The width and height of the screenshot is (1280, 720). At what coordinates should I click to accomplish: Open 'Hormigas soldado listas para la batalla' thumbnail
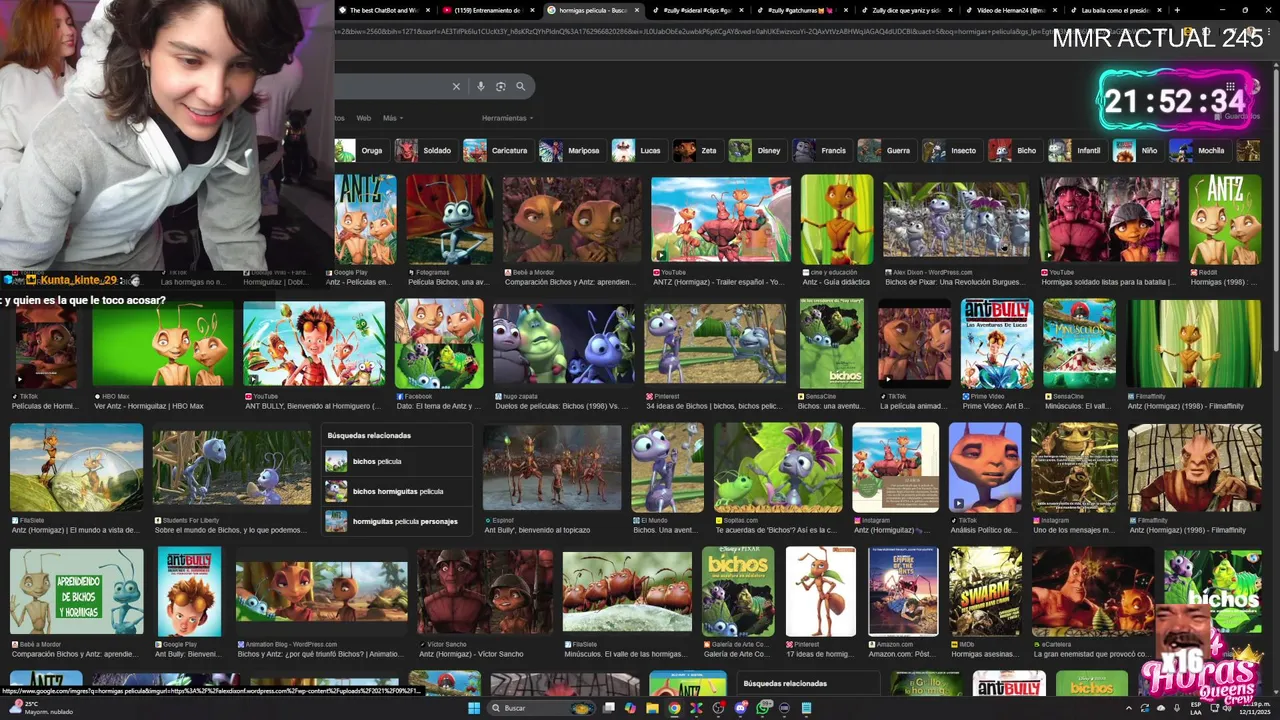1109,220
